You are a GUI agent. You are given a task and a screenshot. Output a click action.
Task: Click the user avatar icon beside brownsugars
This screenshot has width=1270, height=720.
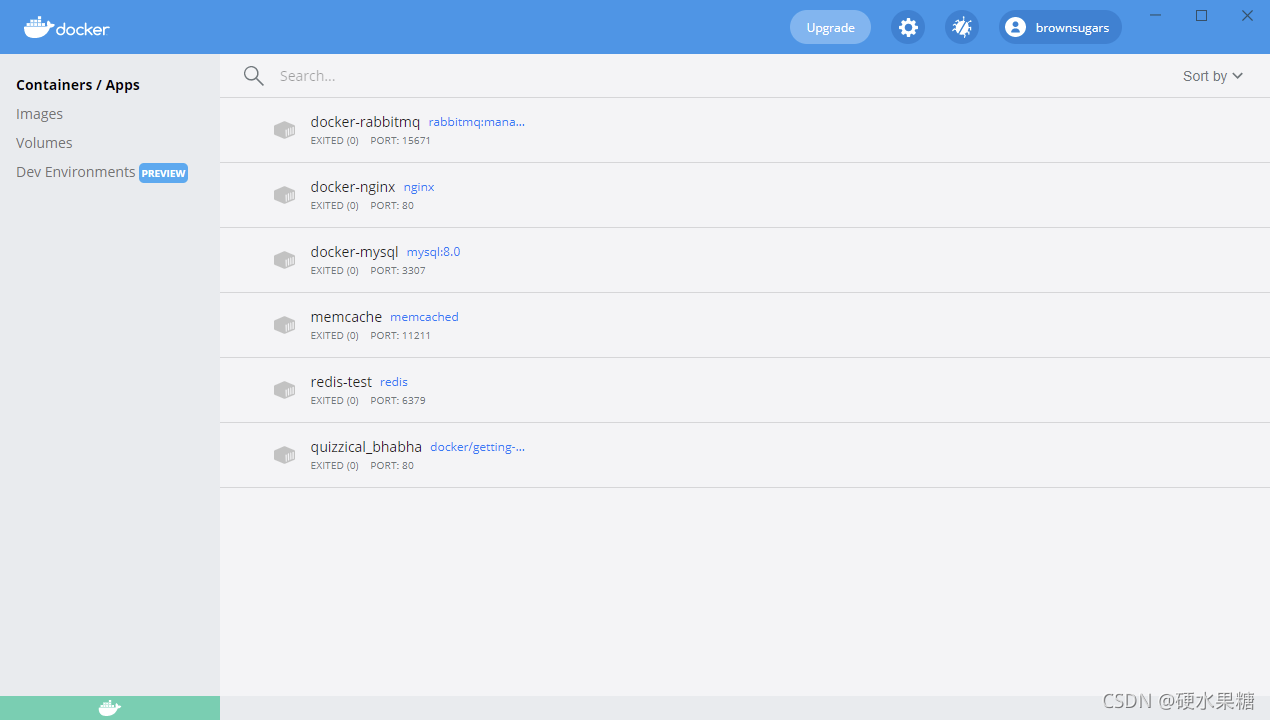pos(1015,28)
